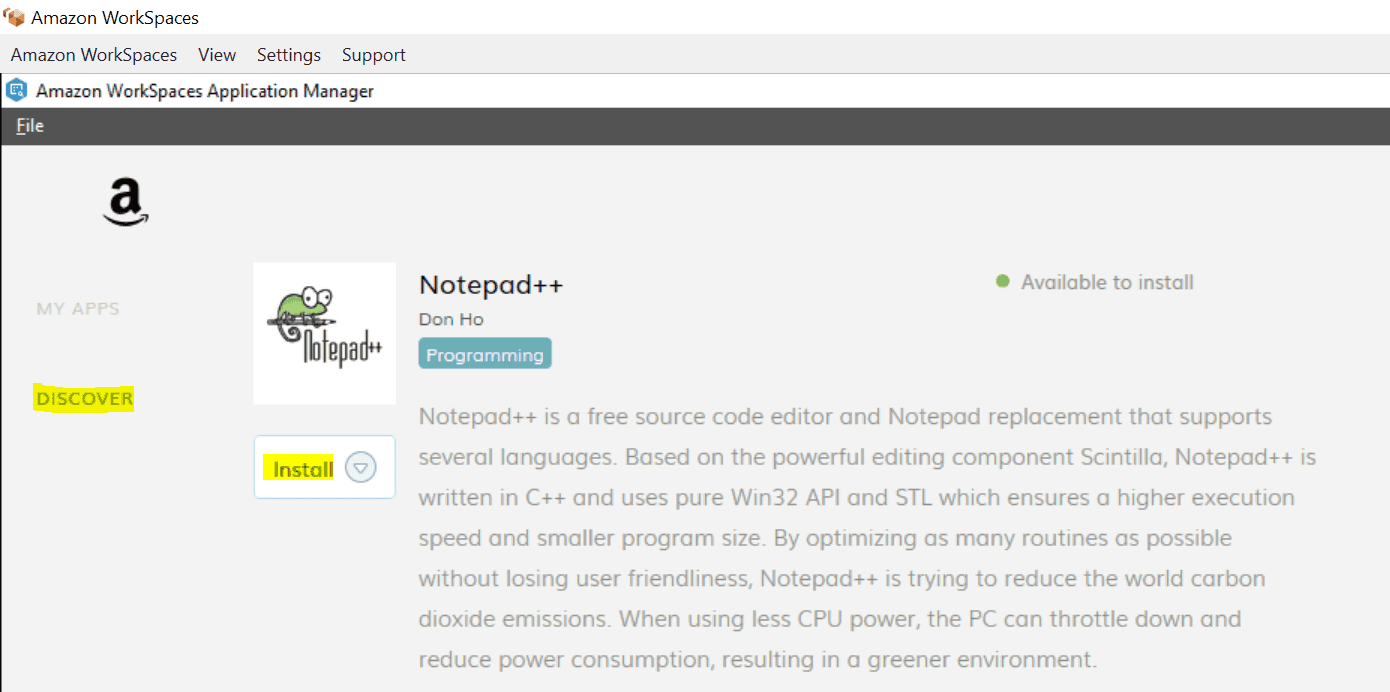The height and width of the screenshot is (692, 1390).
Task: Click the Available to install status text
Action: (1107, 282)
